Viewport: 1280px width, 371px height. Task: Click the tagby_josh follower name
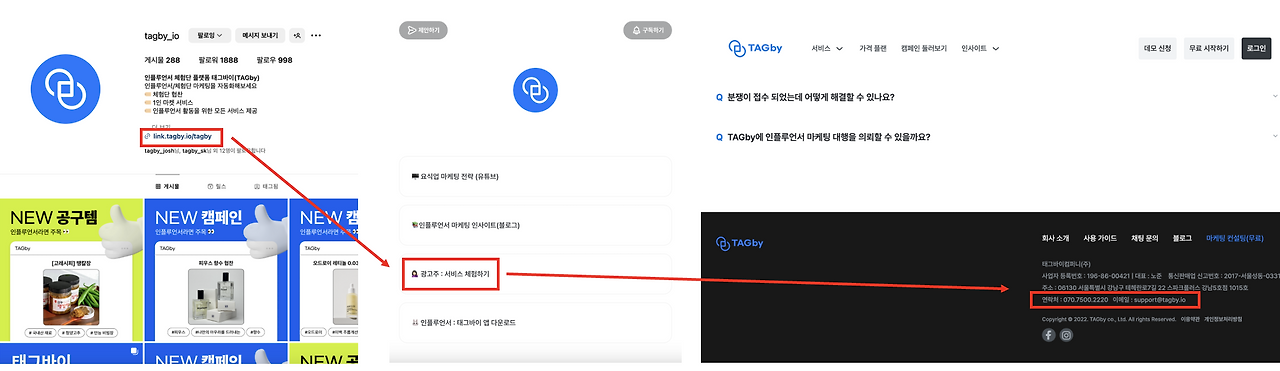click(160, 151)
